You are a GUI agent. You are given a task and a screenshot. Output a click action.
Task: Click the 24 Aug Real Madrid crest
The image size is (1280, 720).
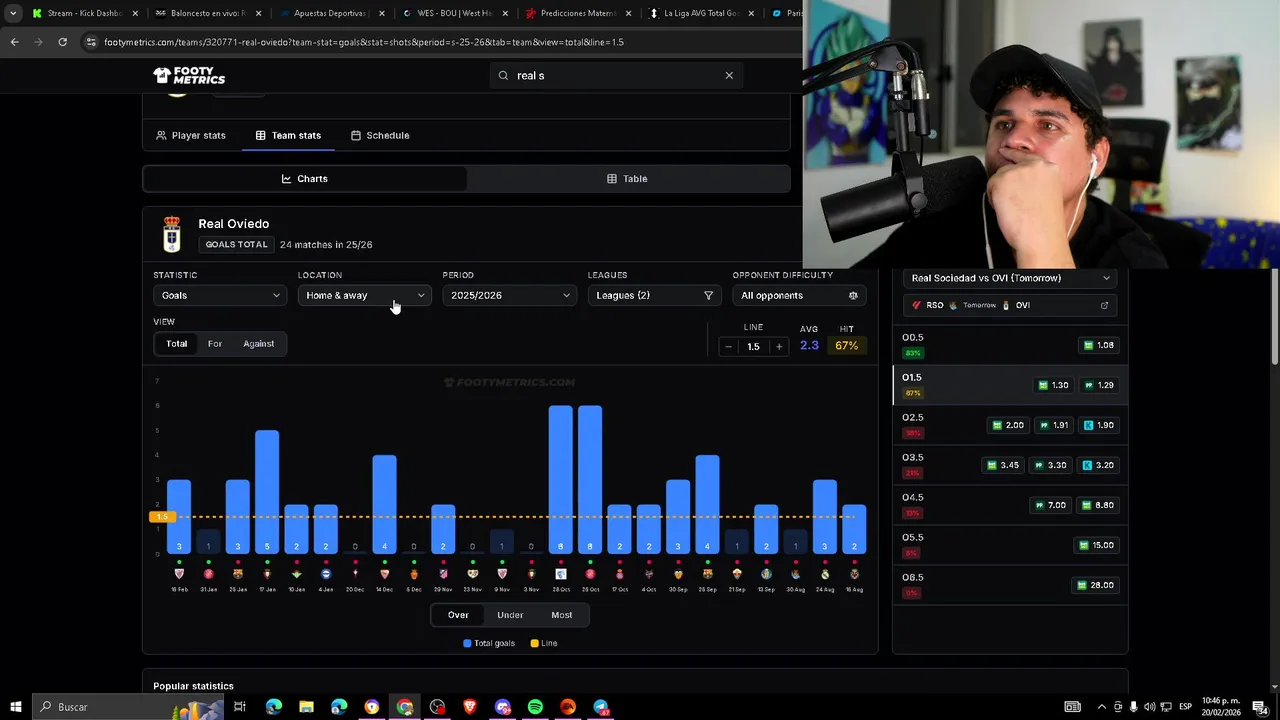(825, 574)
